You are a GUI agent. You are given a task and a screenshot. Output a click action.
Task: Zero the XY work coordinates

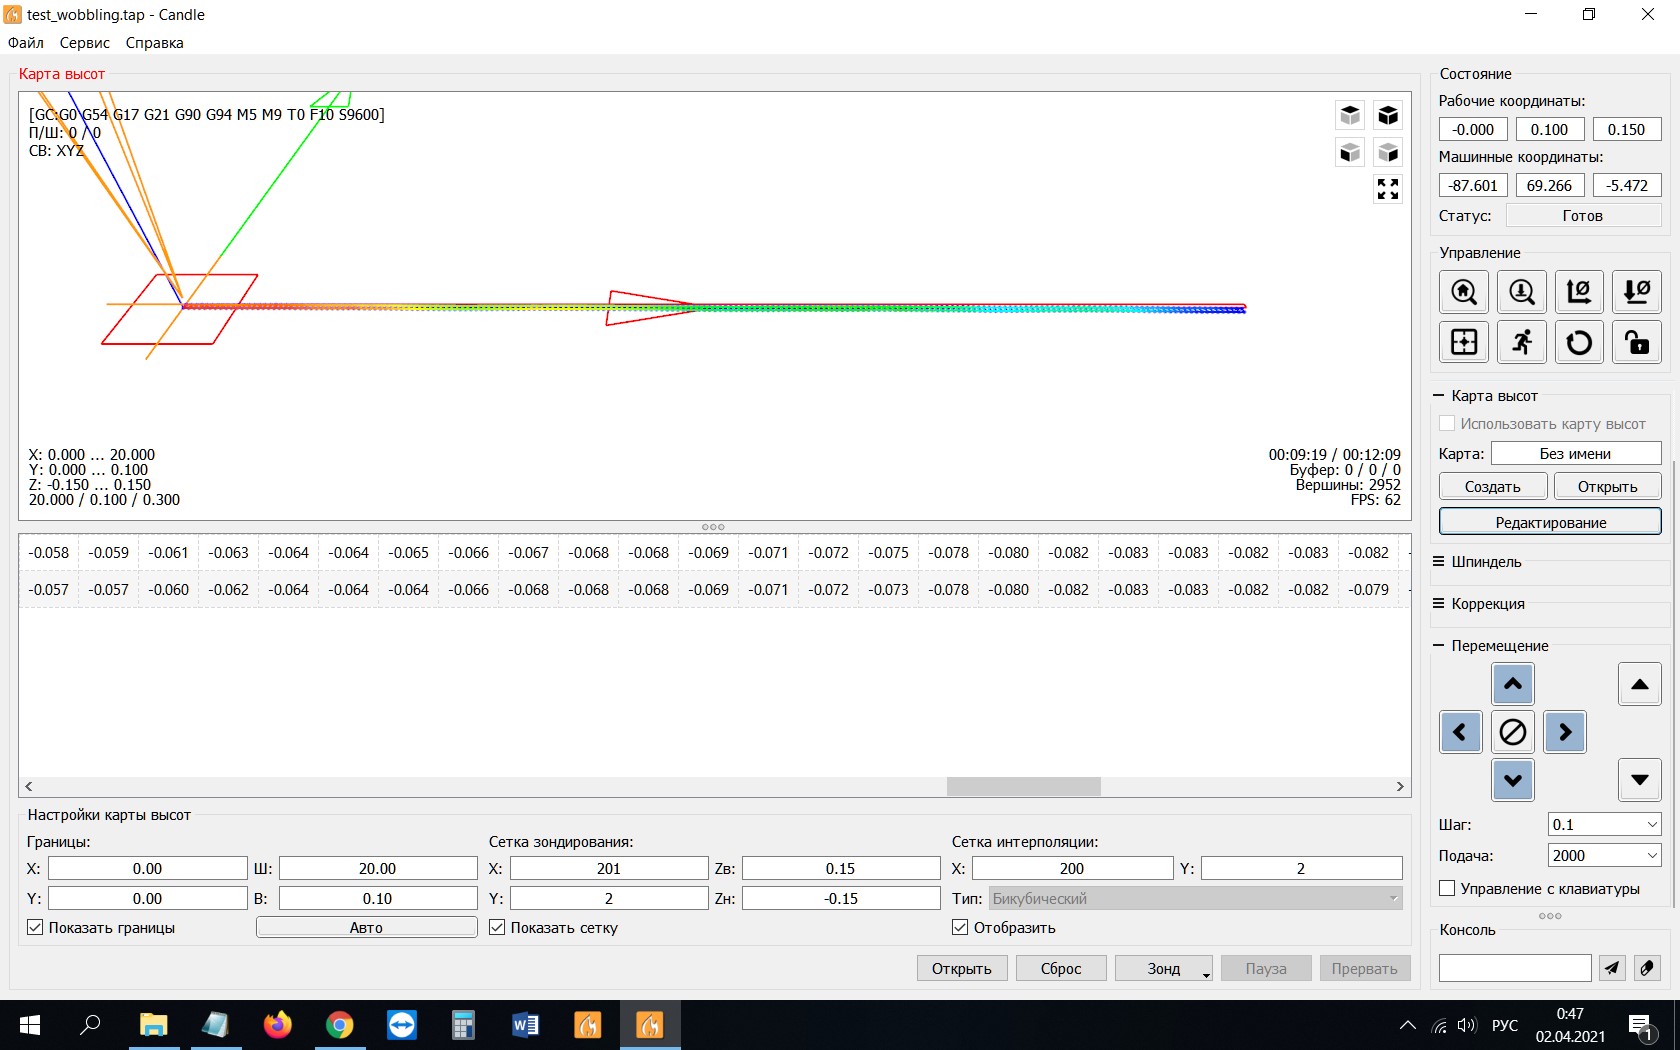(1579, 292)
